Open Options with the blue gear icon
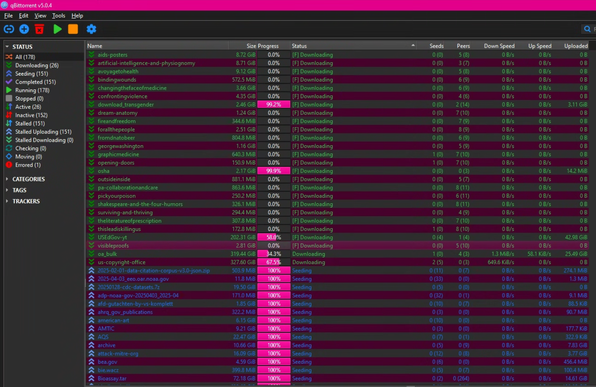596x387 pixels. click(x=91, y=29)
